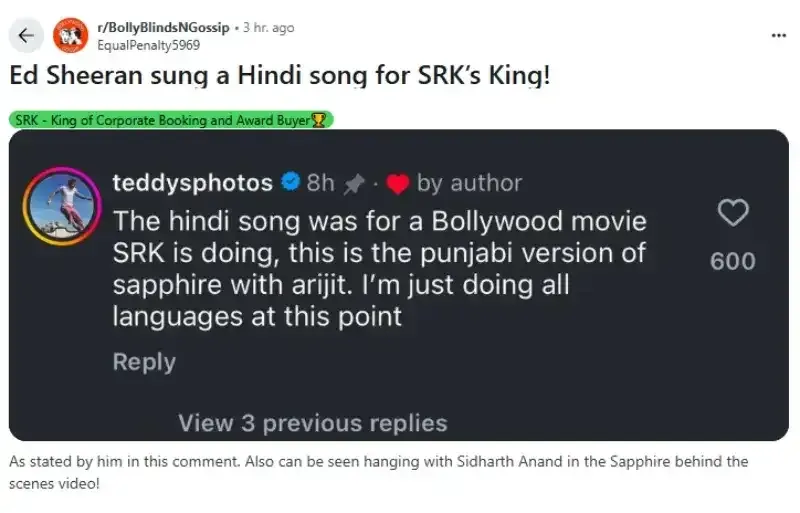Select the green SRK Corporate Booking flair
This screenshot has height=513, width=800.
[171, 120]
